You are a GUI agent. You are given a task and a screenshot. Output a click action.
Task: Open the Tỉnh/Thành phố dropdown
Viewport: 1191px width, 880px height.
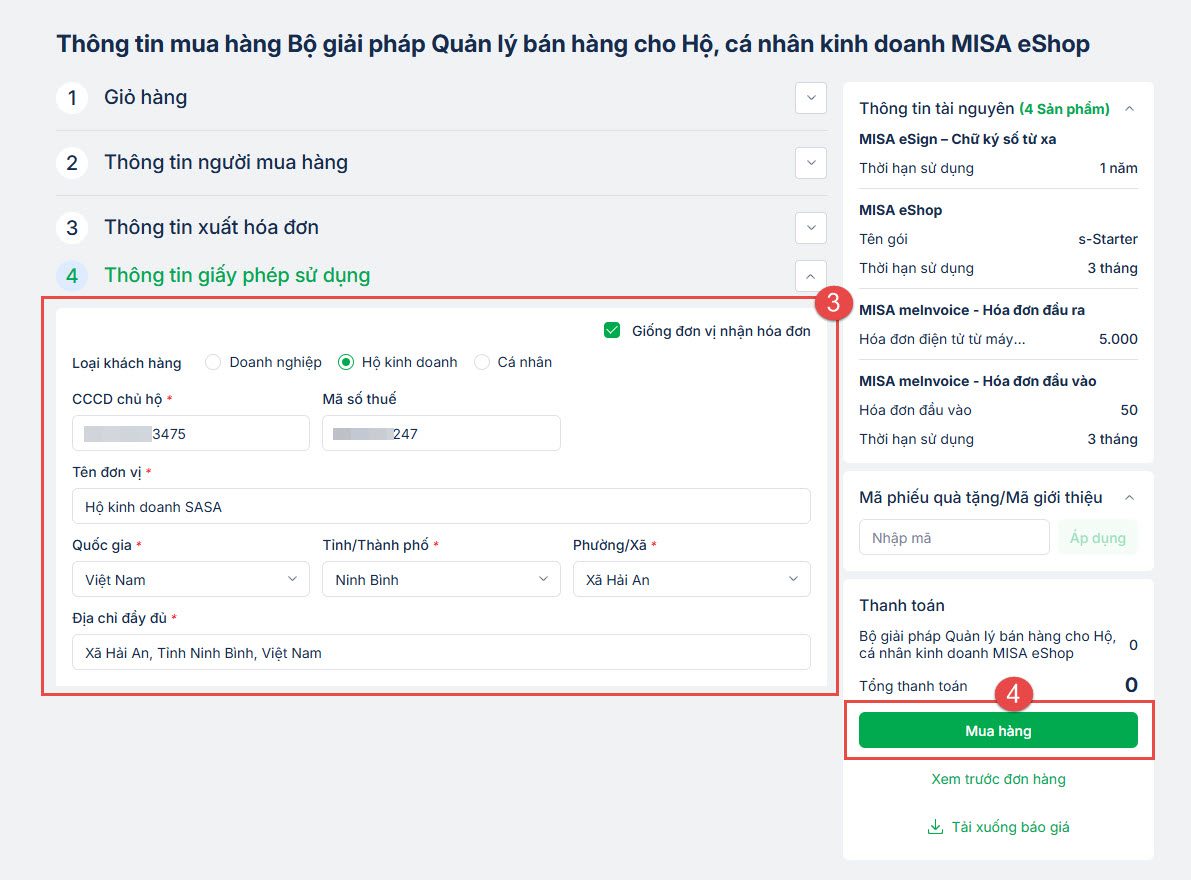tap(441, 579)
